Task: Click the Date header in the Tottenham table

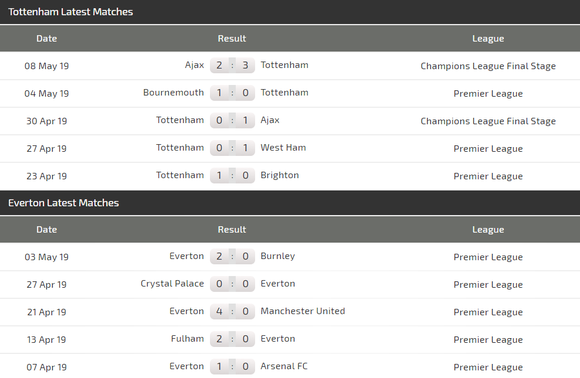Action: tap(47, 38)
